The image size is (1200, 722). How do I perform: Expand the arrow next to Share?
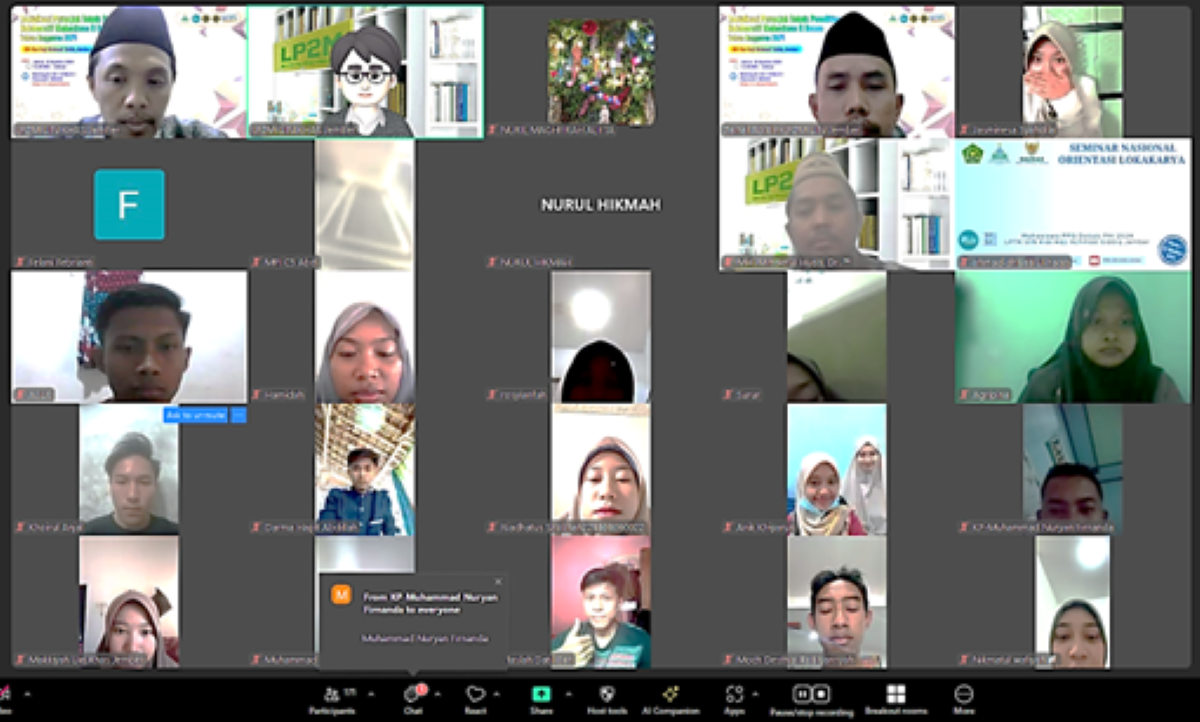[x=569, y=693]
